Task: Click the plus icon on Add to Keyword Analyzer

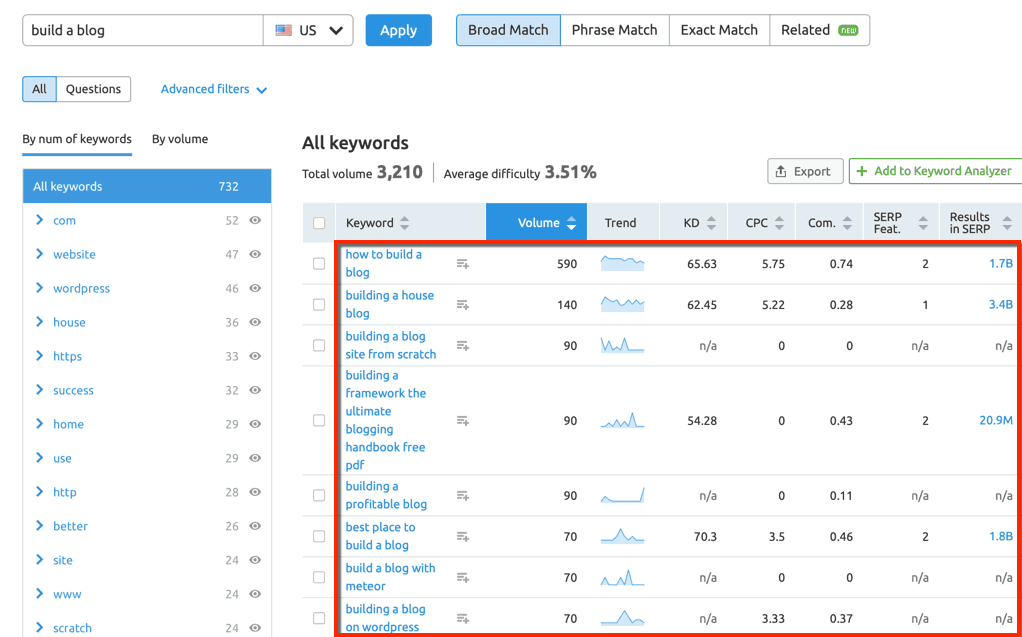Action: [862, 171]
